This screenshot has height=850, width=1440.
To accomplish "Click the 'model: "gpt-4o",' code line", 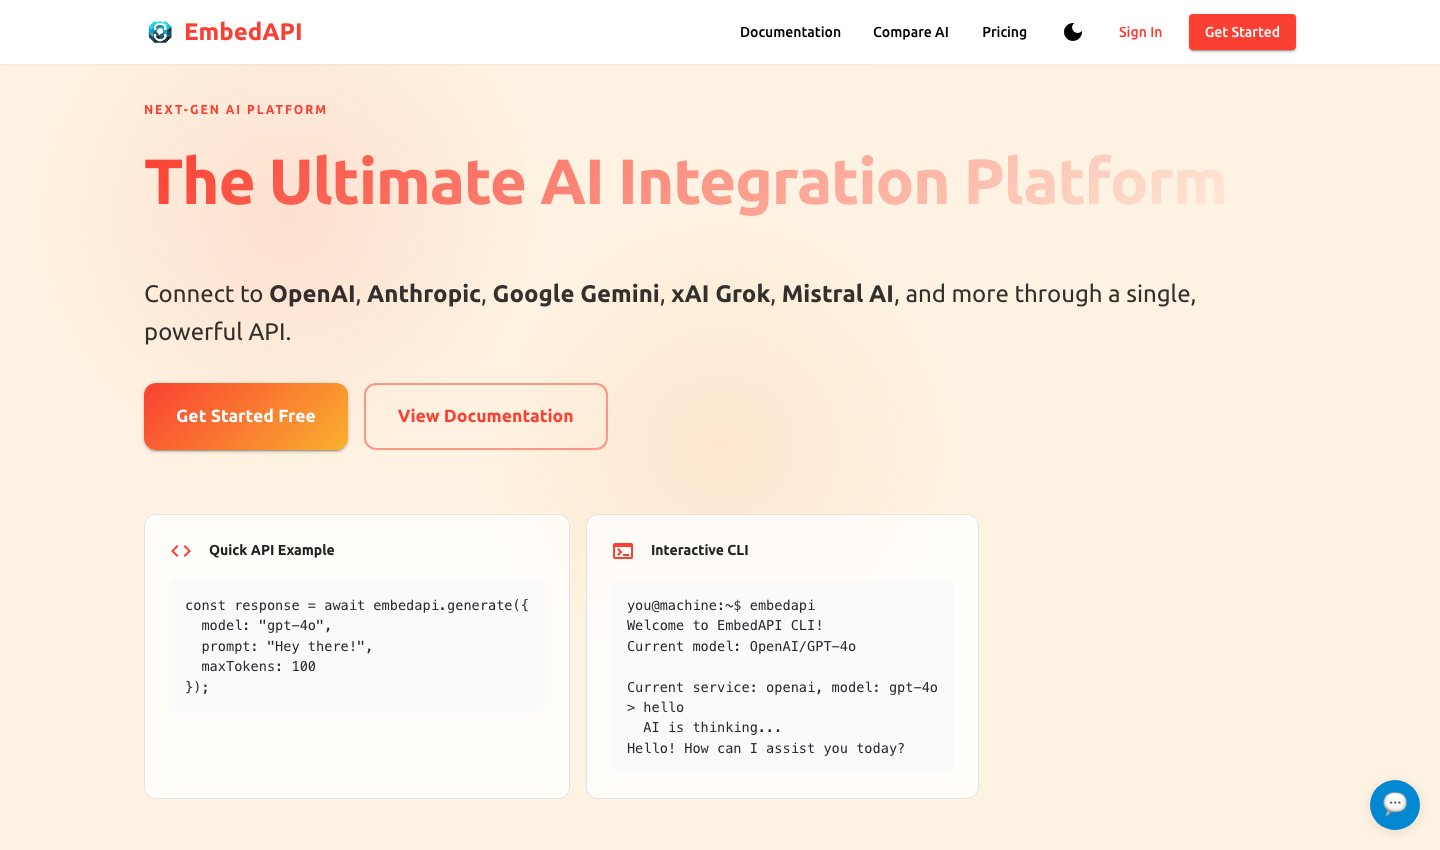I will 266,626.
